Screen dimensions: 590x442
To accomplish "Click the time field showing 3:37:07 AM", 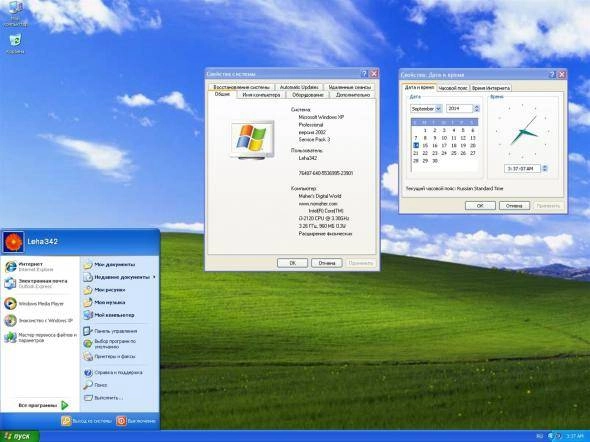I will (x=523, y=169).
